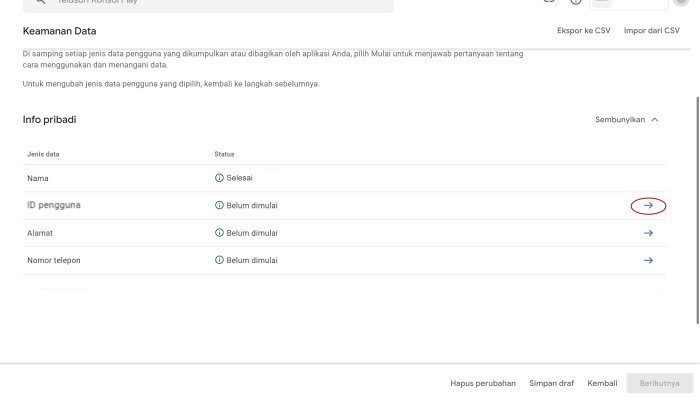
Task: Click the help icon in the top bar
Action: pos(576,1)
